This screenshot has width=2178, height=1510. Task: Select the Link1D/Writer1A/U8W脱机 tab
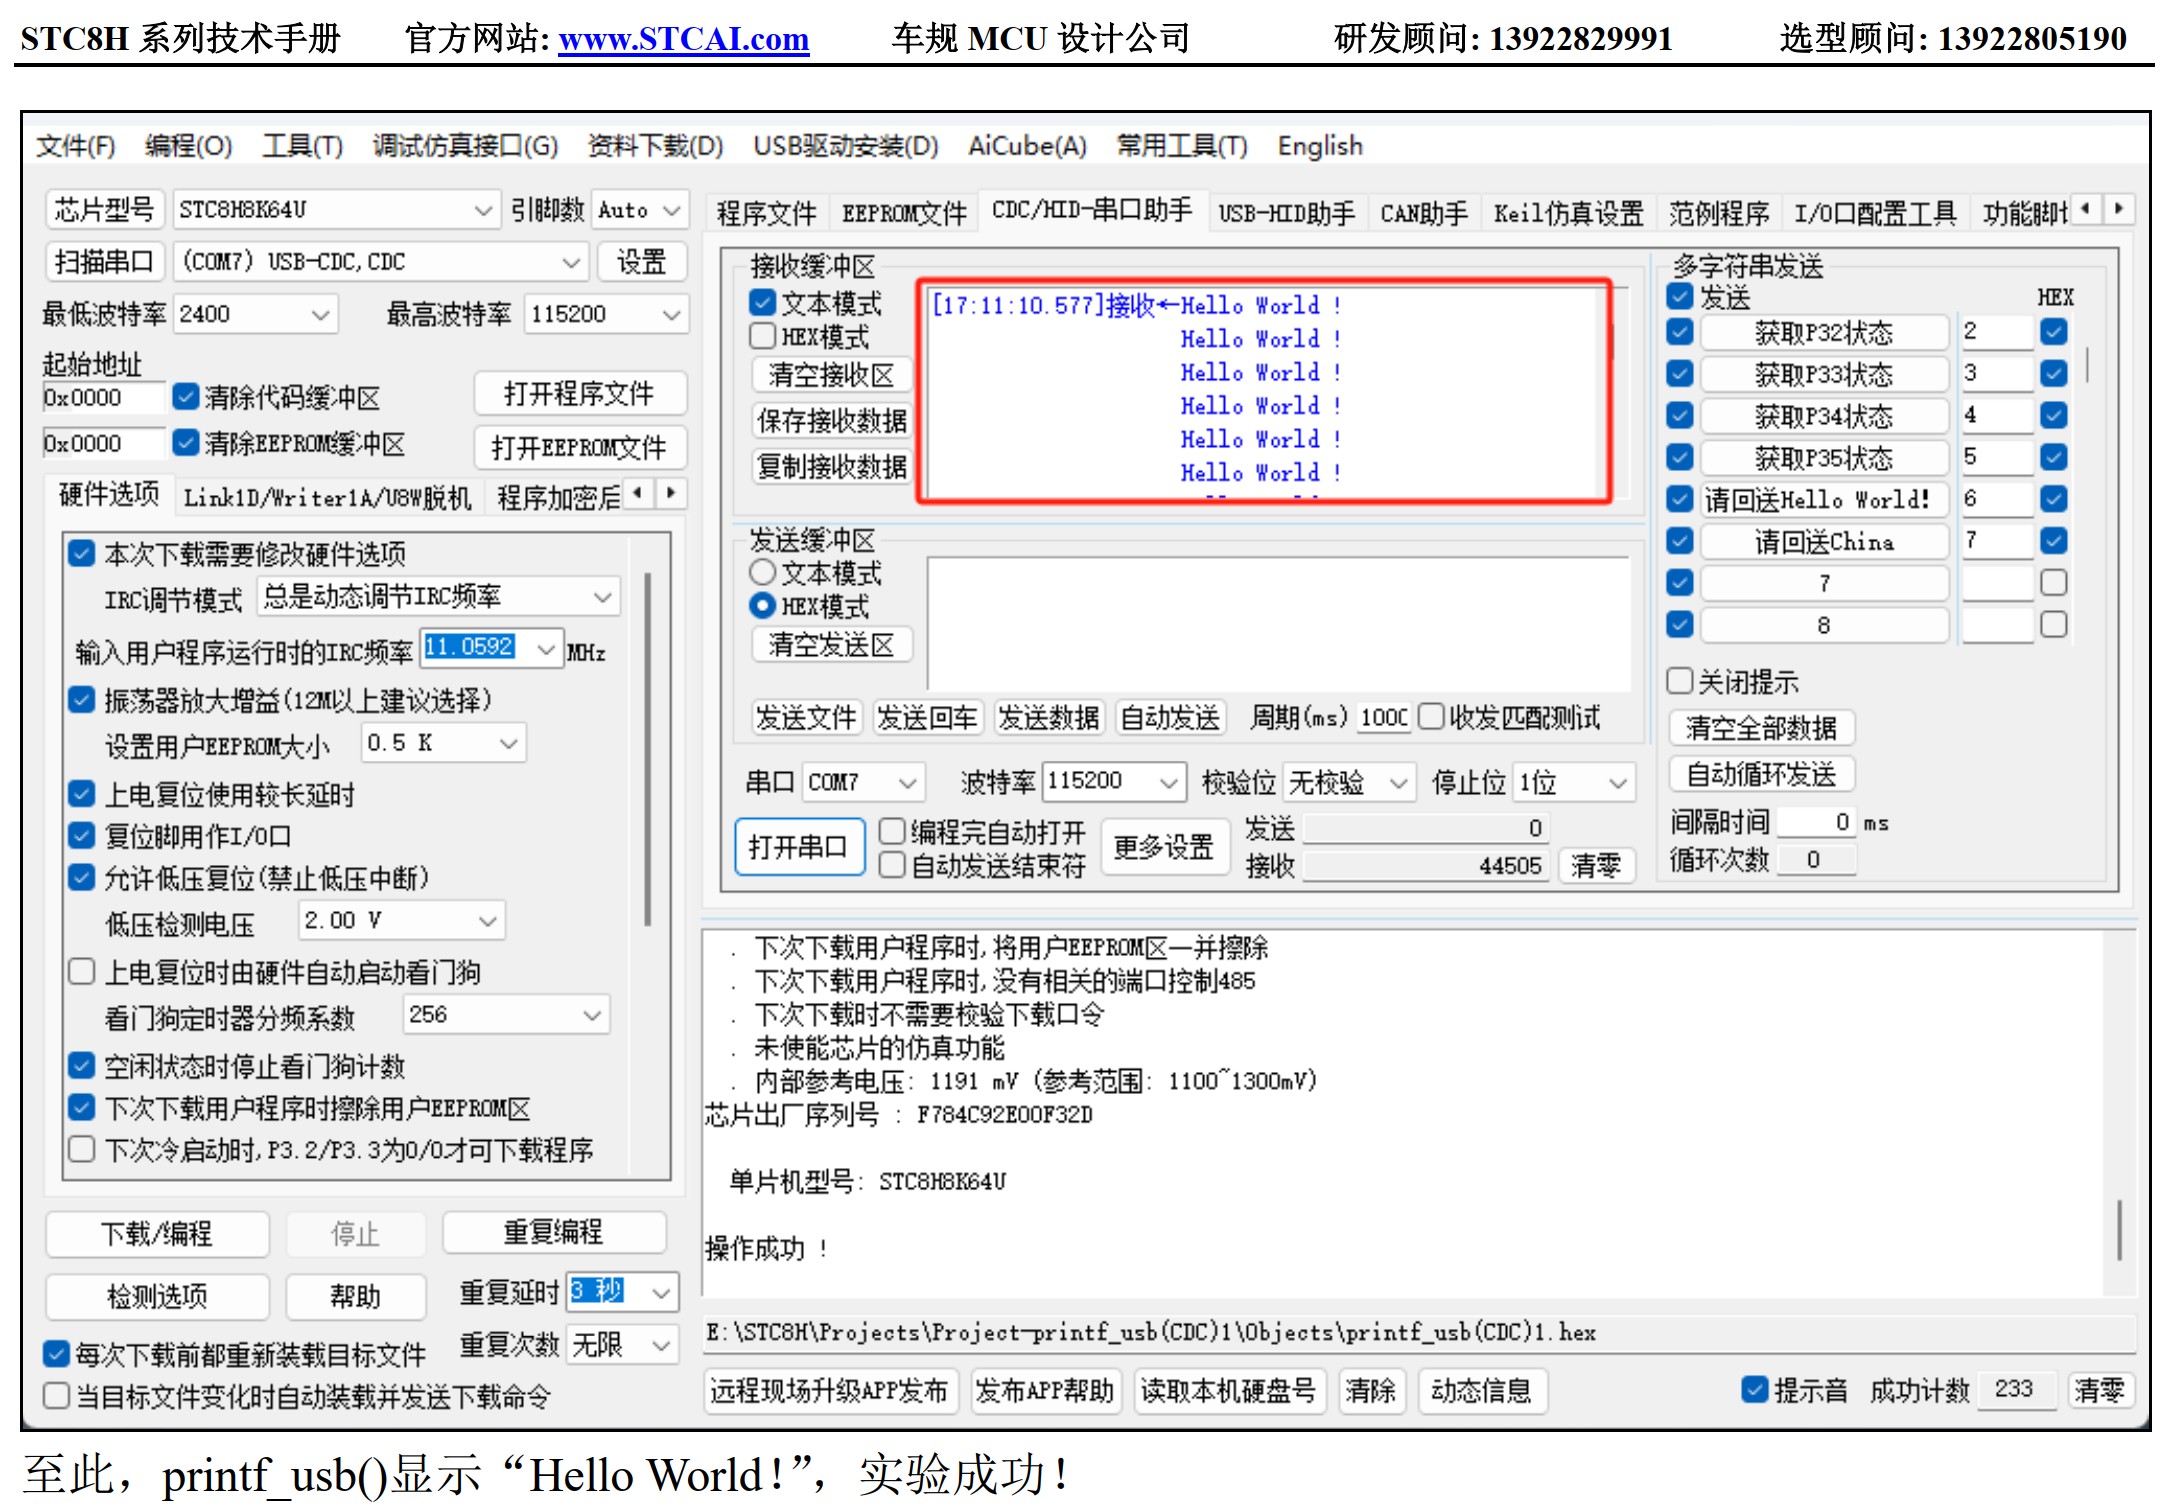(x=327, y=497)
